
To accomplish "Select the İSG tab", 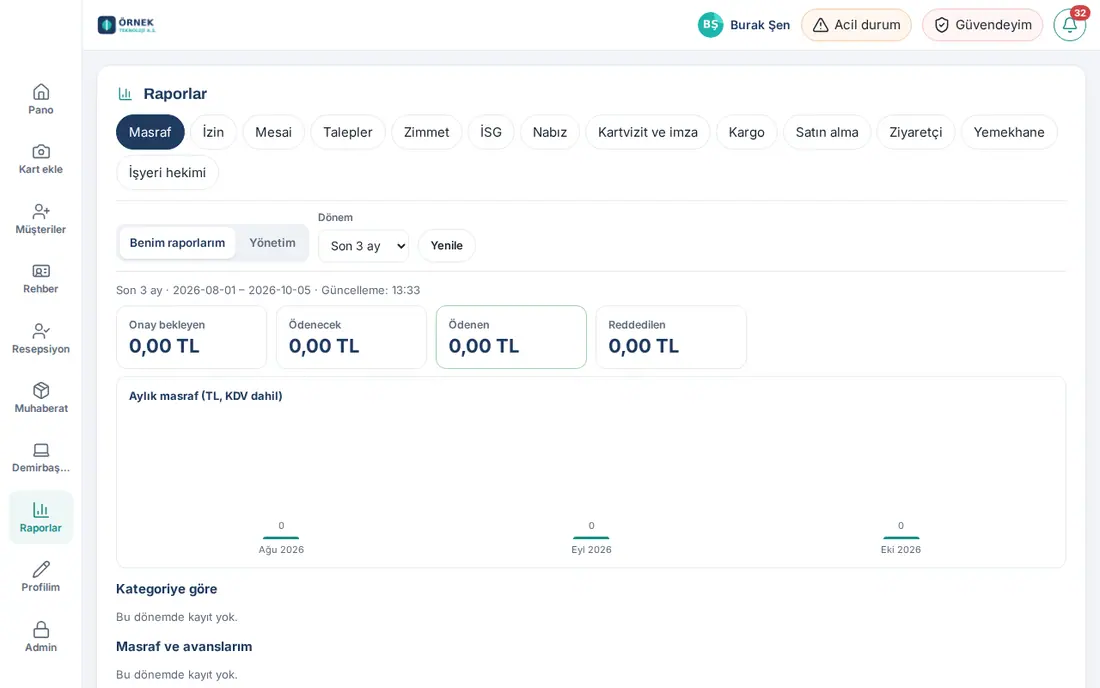I will pyautogui.click(x=491, y=133).
